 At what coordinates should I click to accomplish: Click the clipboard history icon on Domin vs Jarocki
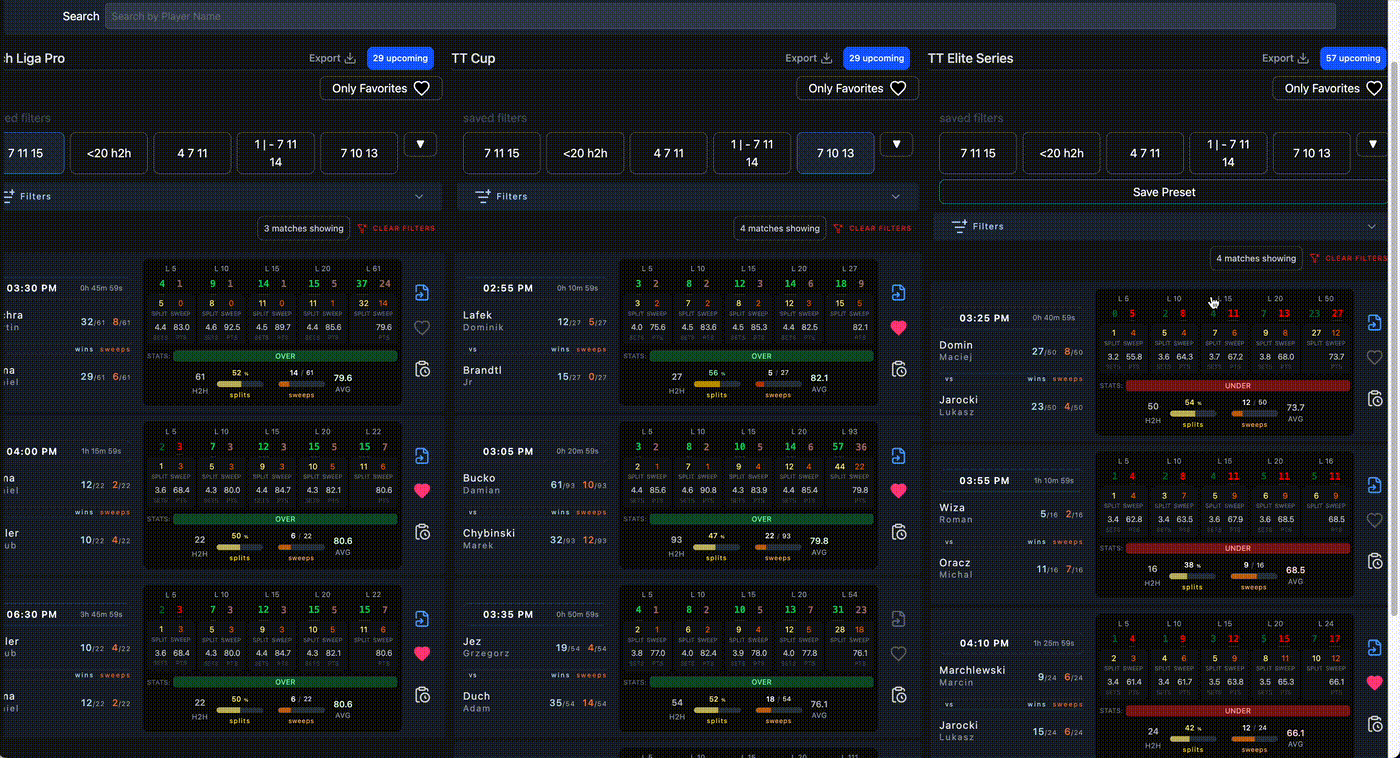pyautogui.click(x=1375, y=398)
